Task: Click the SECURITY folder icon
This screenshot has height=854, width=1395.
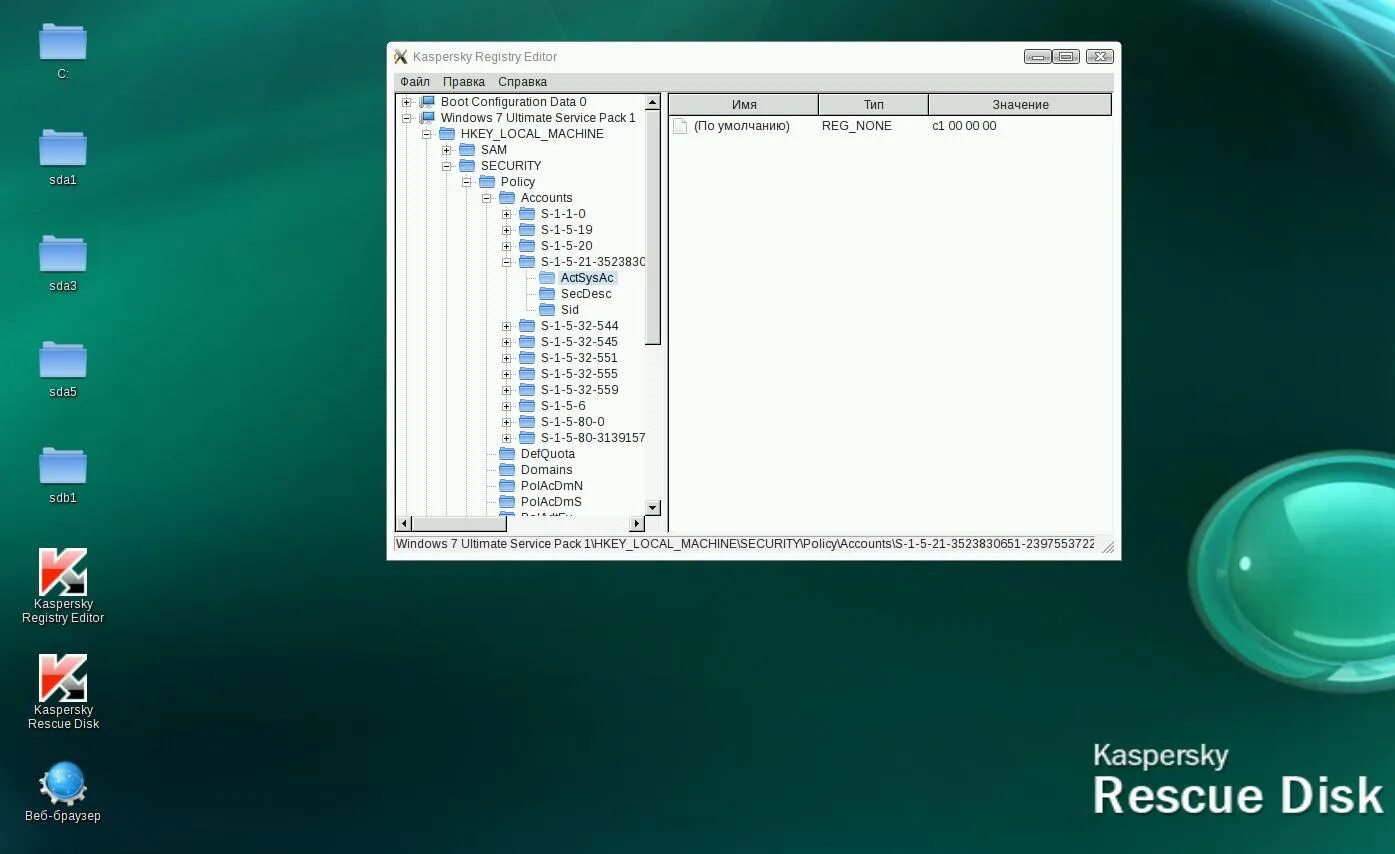Action: [467, 166]
